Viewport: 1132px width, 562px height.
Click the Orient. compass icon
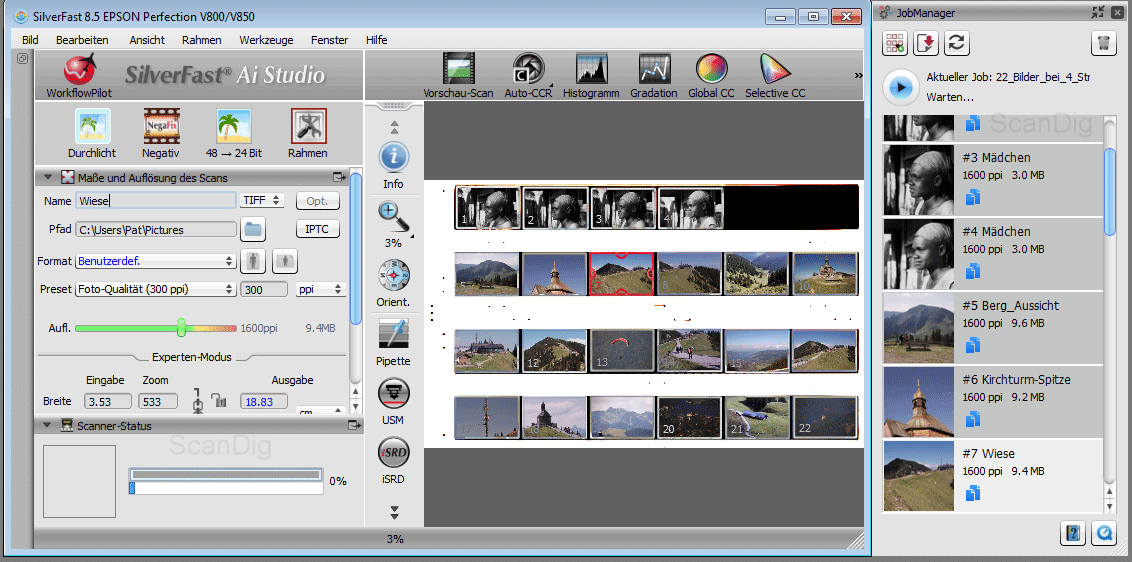tap(393, 276)
